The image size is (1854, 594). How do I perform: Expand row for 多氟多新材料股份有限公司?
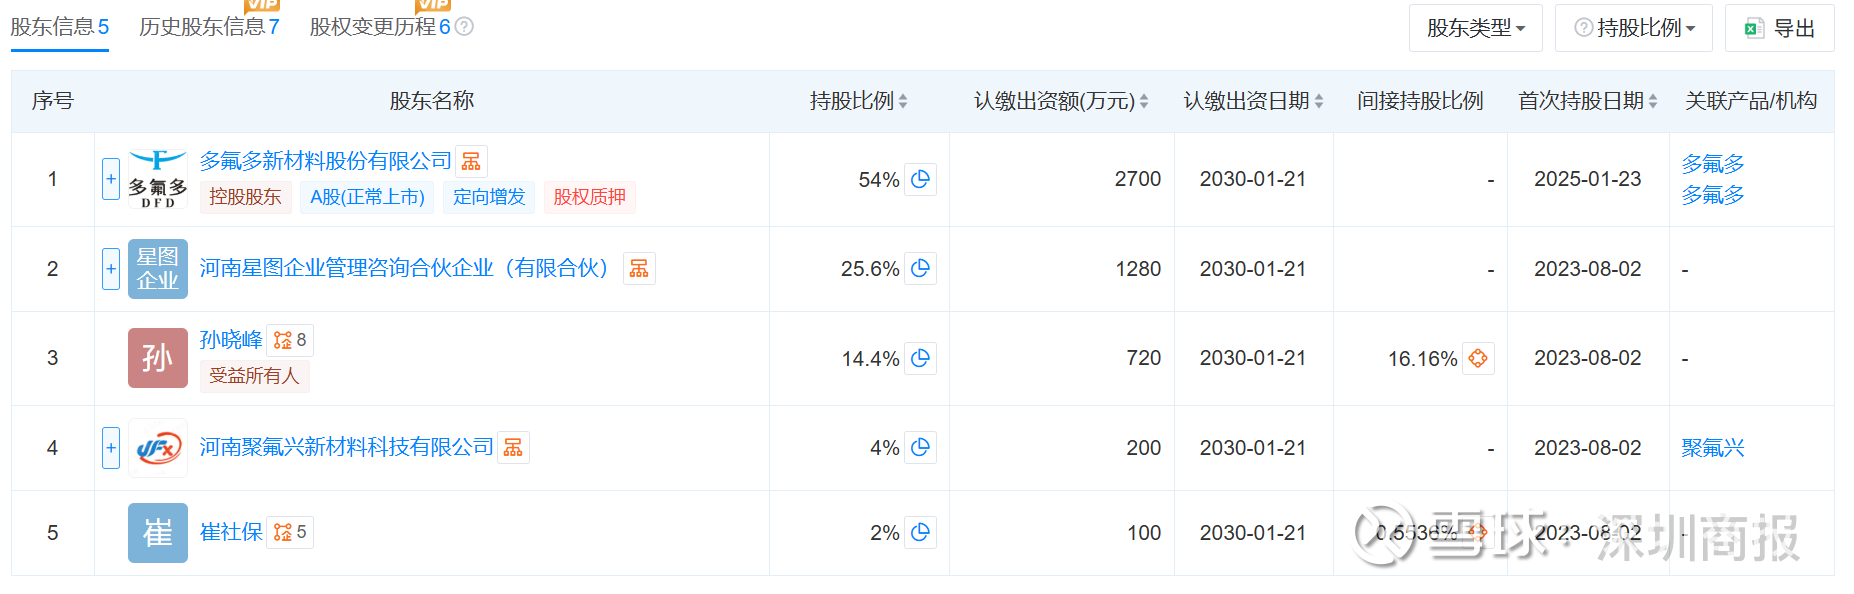pyautogui.click(x=111, y=179)
